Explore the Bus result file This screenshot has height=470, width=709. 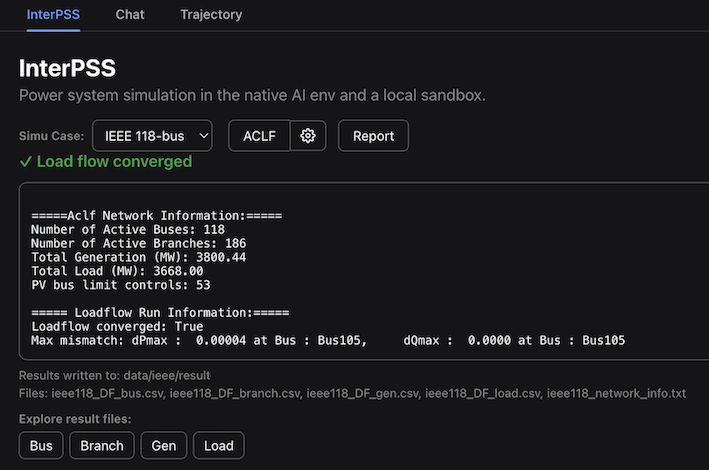tap(41, 446)
